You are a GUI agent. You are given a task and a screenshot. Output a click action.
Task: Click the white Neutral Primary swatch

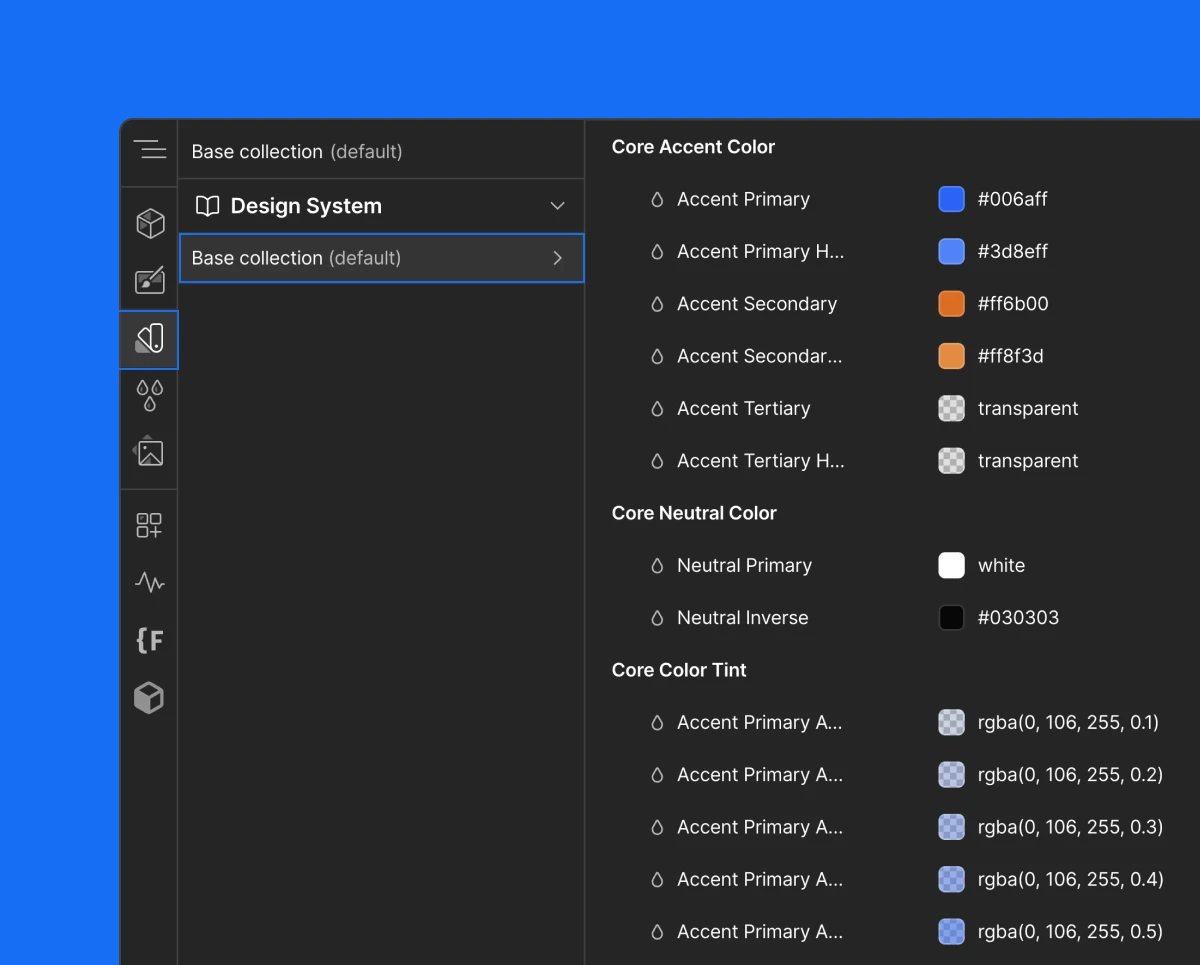[951, 565]
